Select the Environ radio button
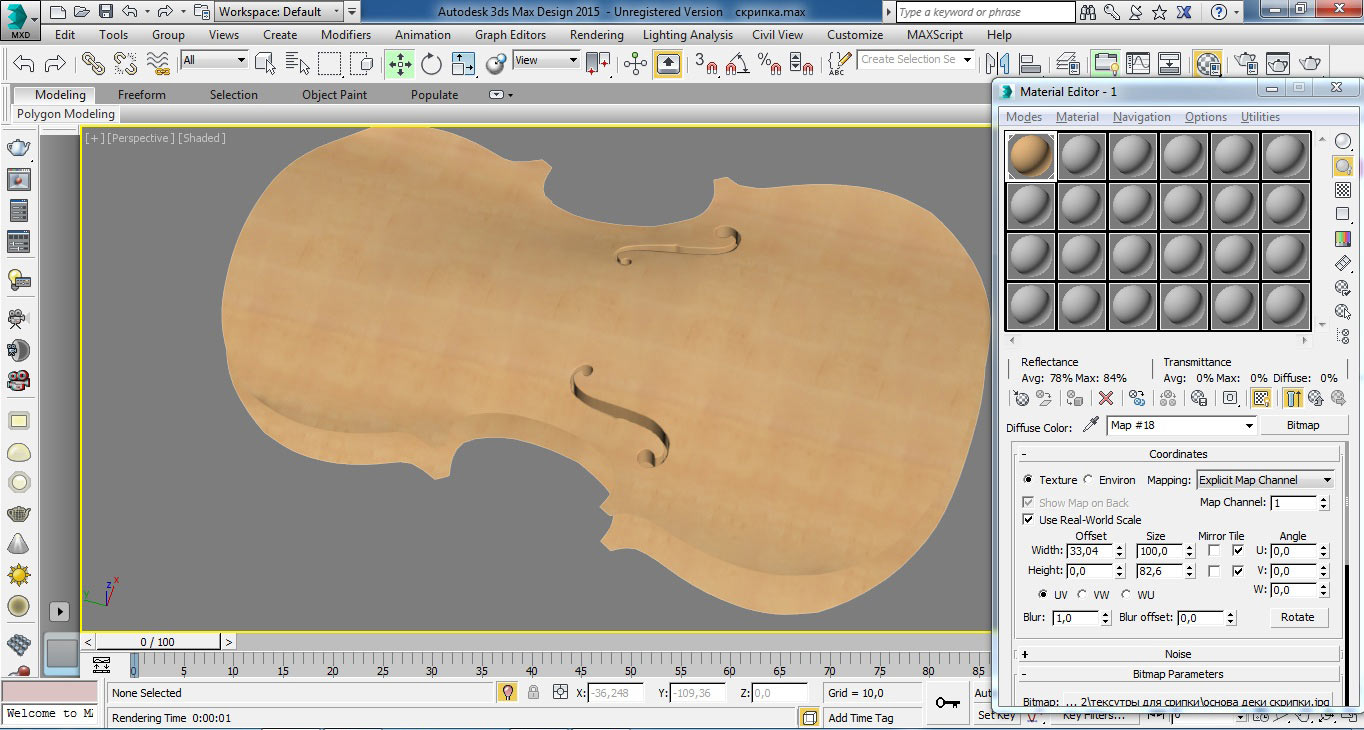This screenshot has height=730, width=1364. click(1088, 480)
